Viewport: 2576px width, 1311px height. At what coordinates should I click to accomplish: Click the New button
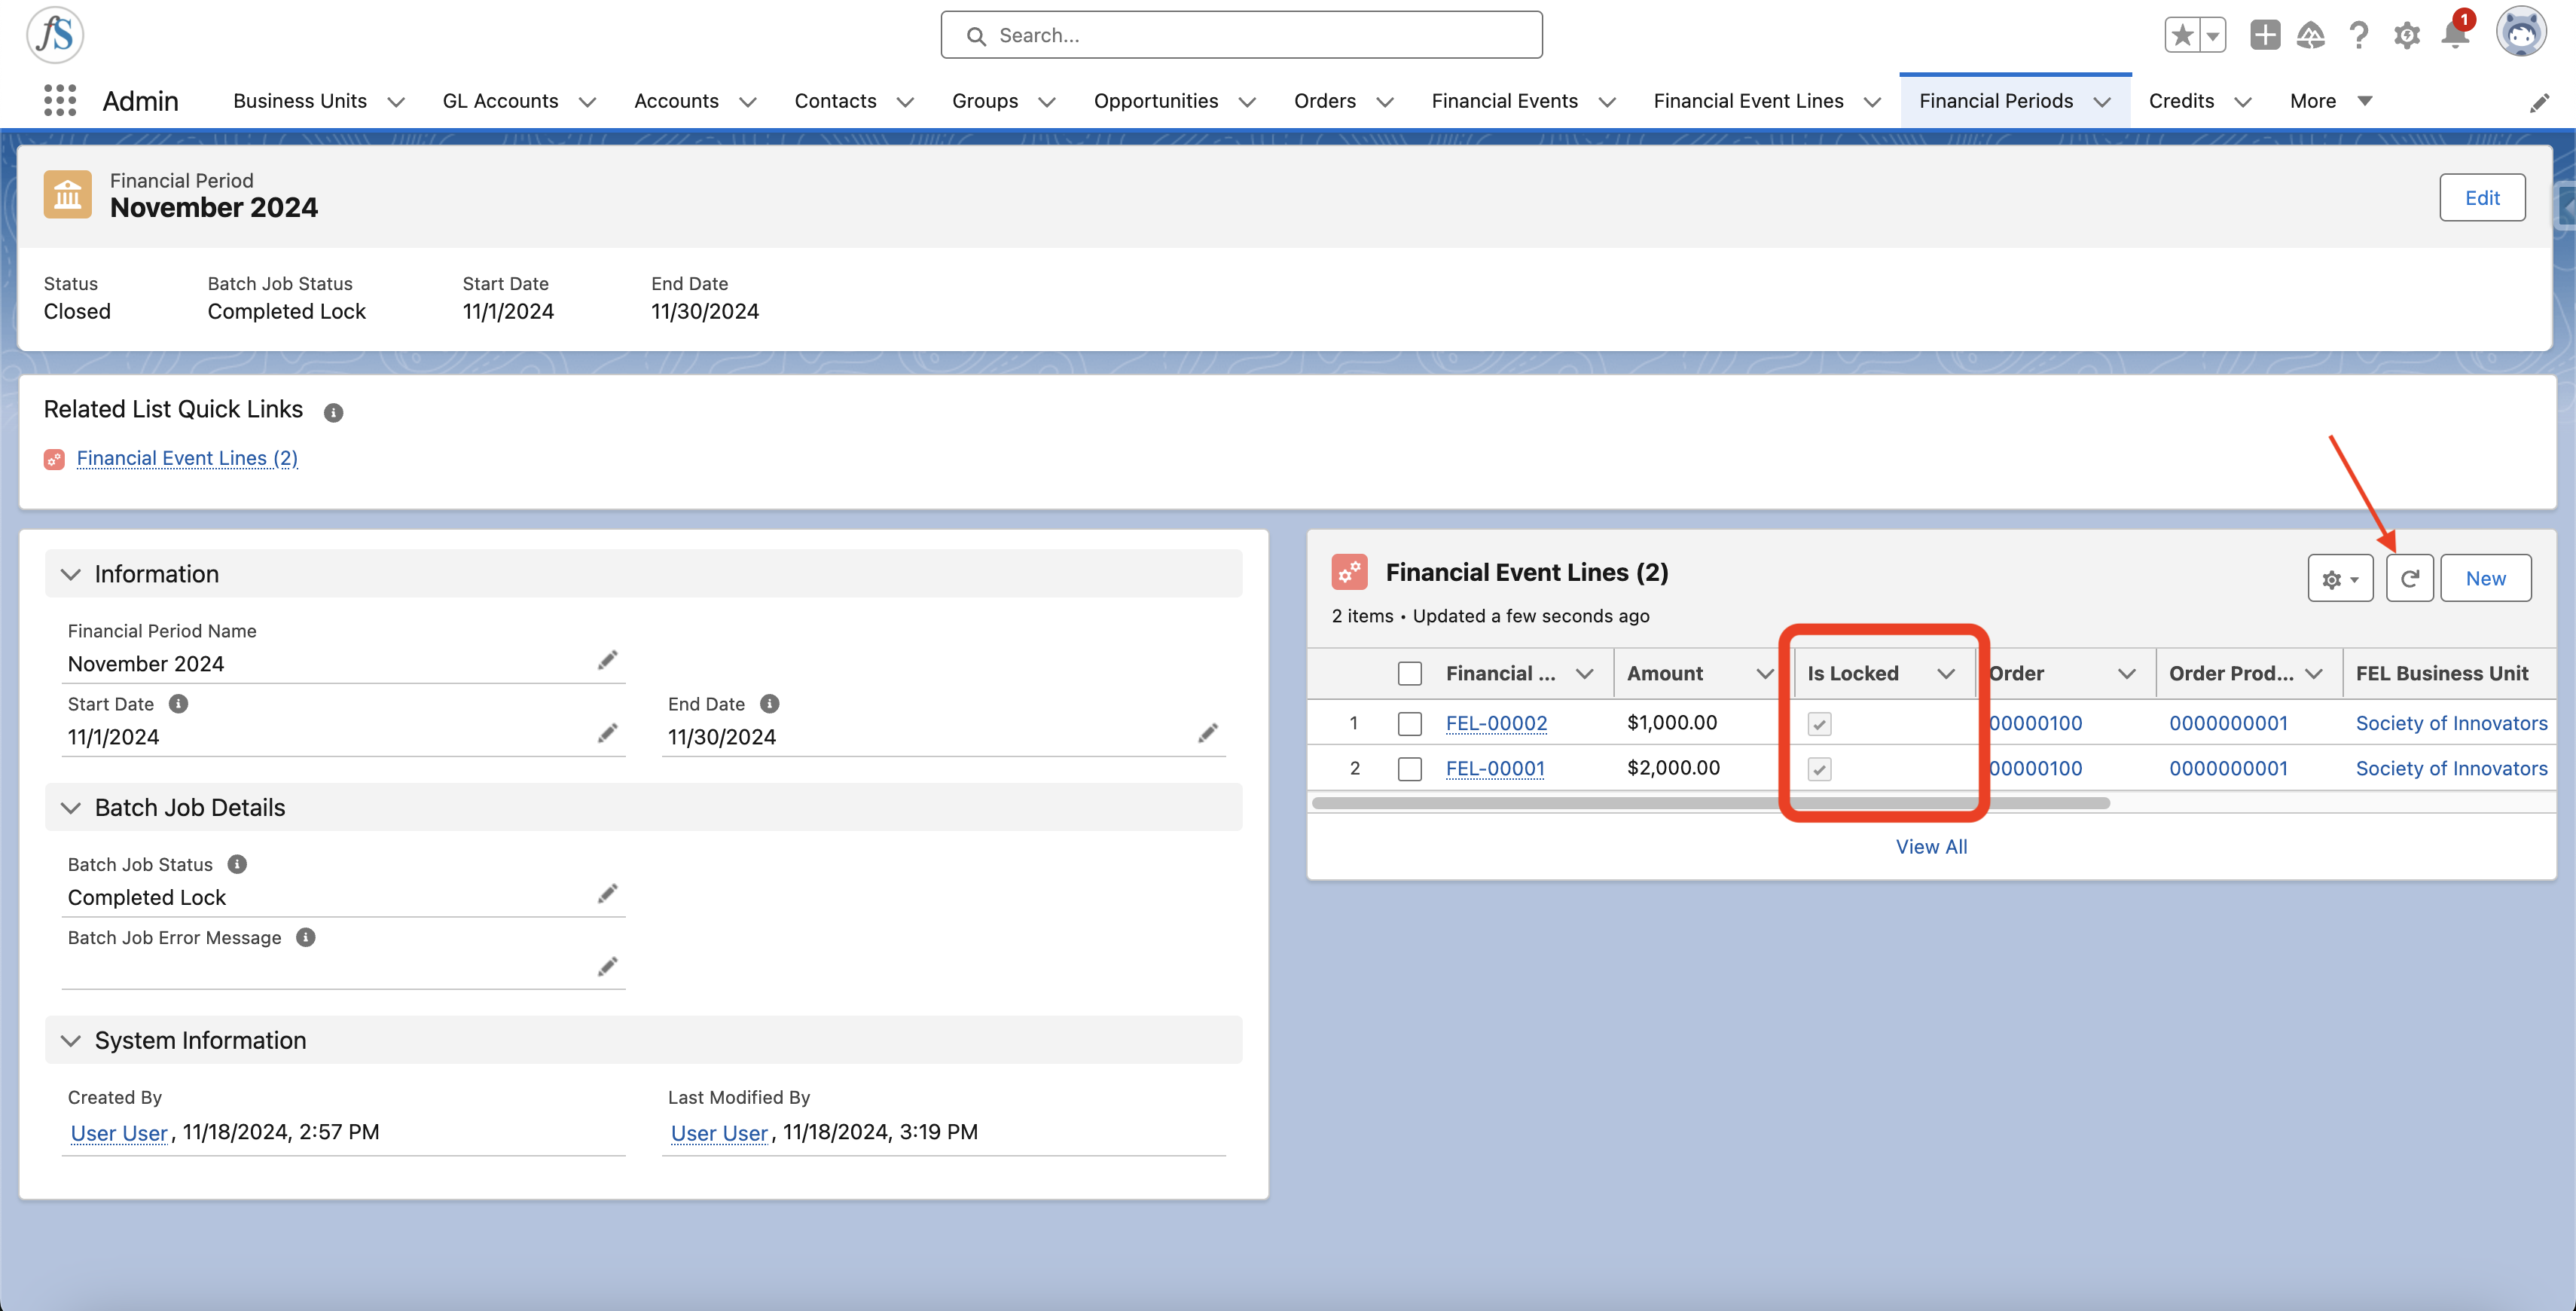pyautogui.click(x=2485, y=578)
